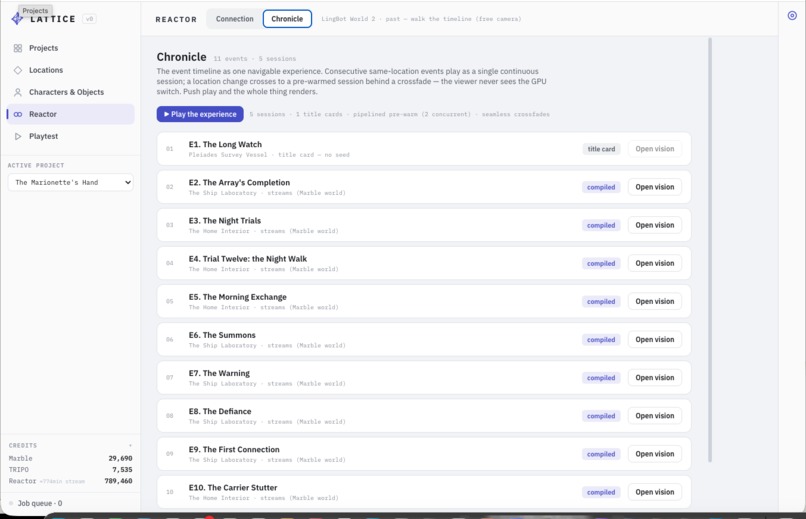This screenshot has height=519, width=806.
Task: Click the Lattice logo icon
Action: pos(17,19)
